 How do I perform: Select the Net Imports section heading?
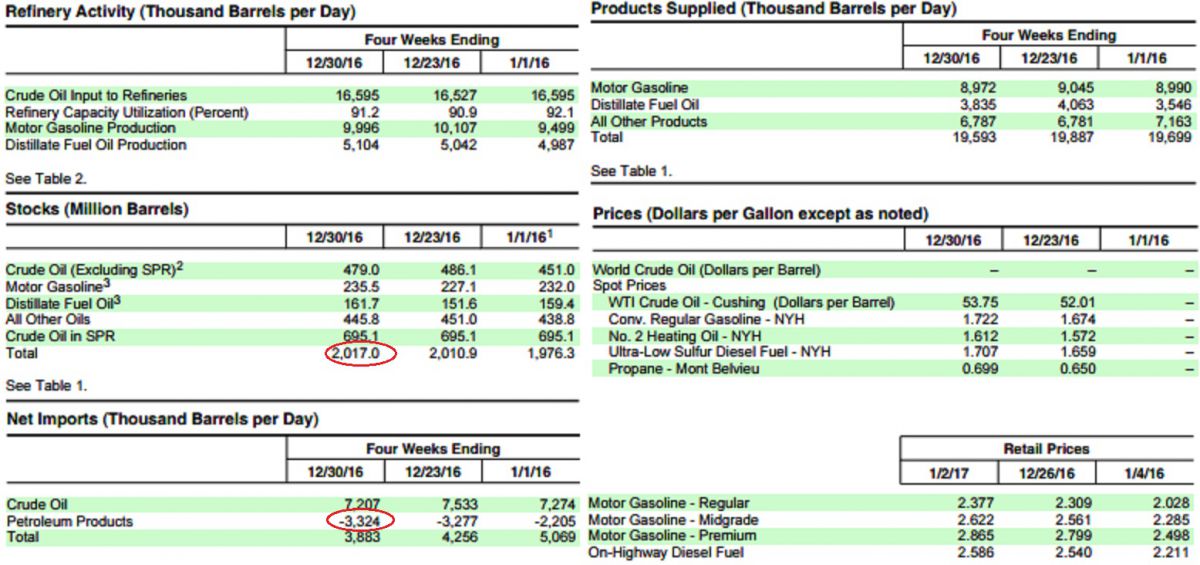[162, 418]
